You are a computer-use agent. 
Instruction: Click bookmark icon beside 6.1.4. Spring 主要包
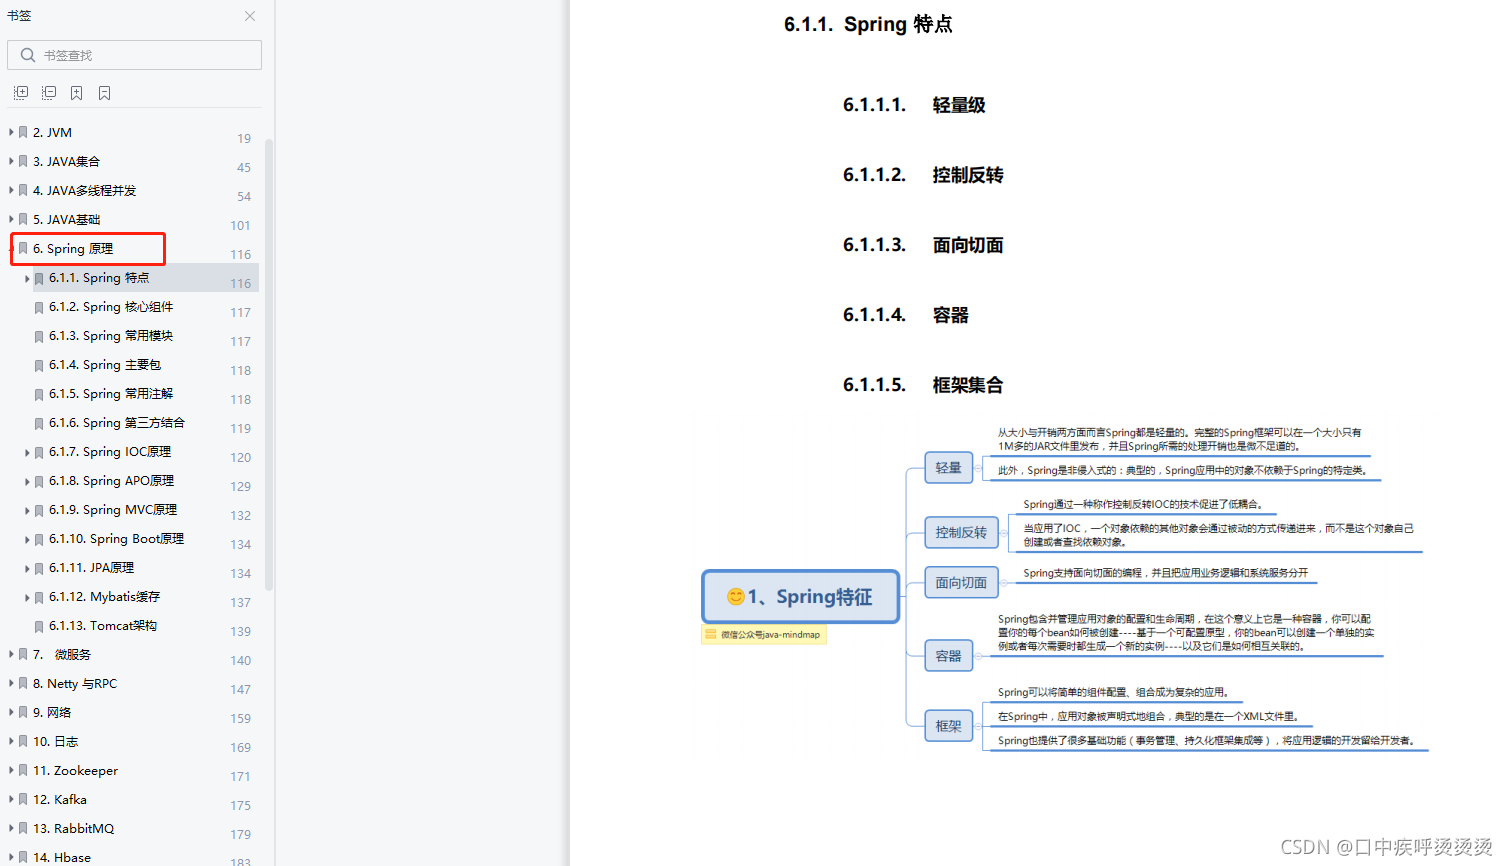click(x=39, y=366)
